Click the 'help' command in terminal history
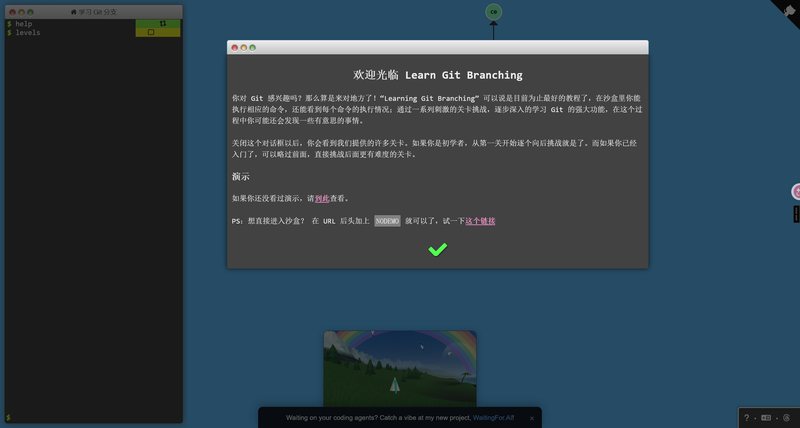The width and height of the screenshot is (800, 428). tap(23, 24)
